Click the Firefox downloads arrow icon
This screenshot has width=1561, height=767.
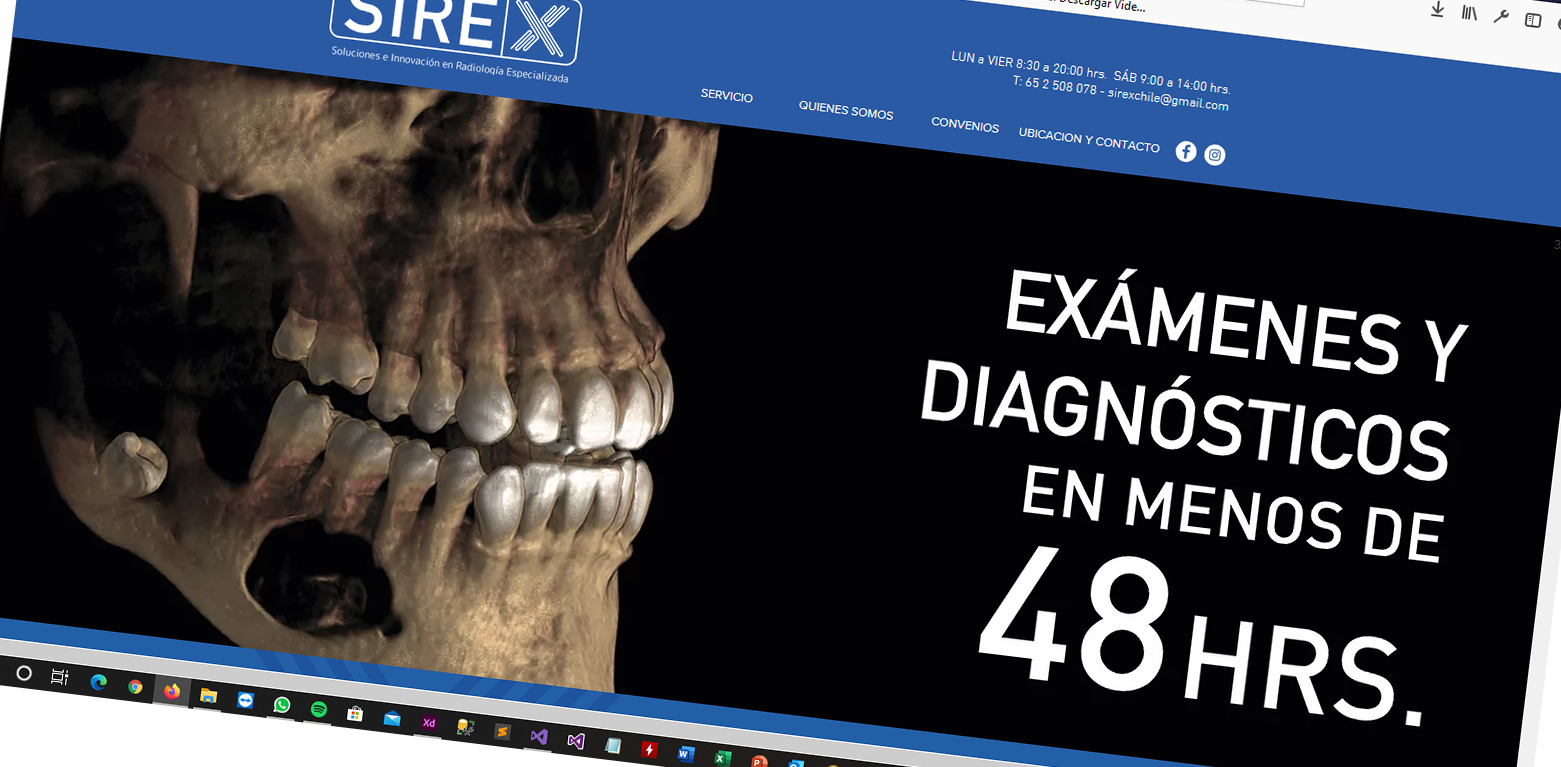click(1437, 10)
